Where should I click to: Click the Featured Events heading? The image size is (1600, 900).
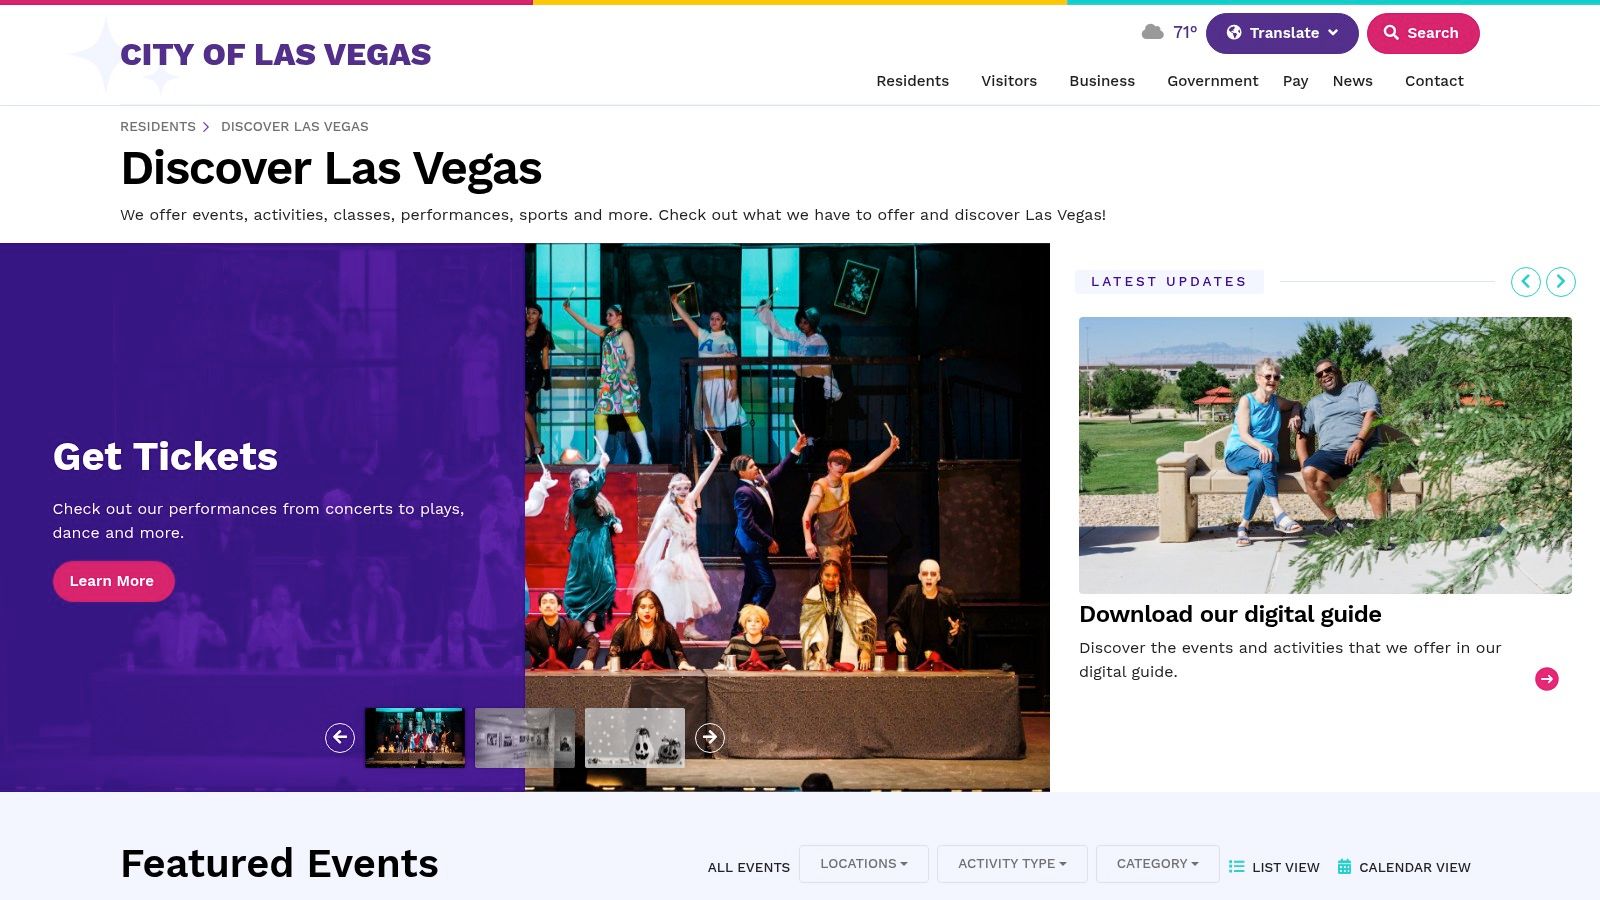pyautogui.click(x=280, y=864)
